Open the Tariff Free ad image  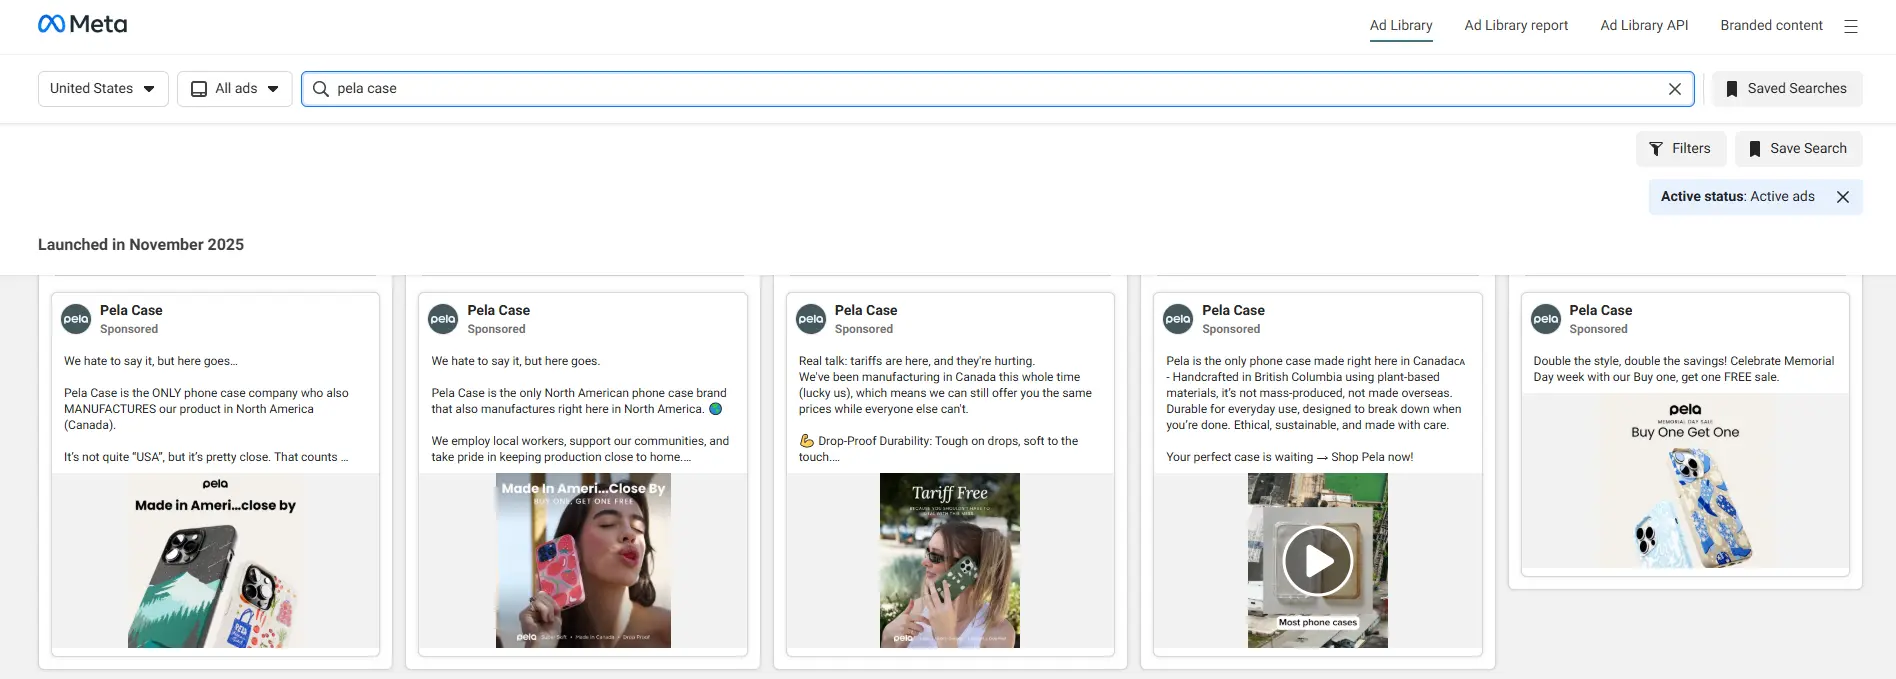tap(950, 560)
